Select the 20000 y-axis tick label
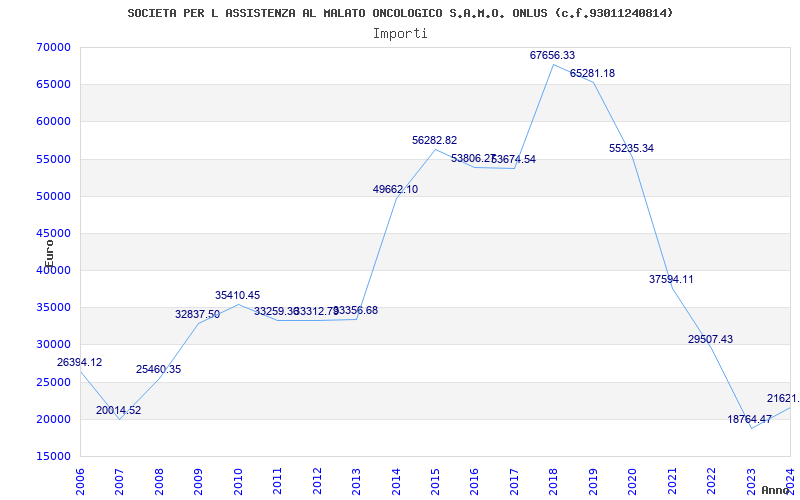The image size is (800, 500). 54,419
